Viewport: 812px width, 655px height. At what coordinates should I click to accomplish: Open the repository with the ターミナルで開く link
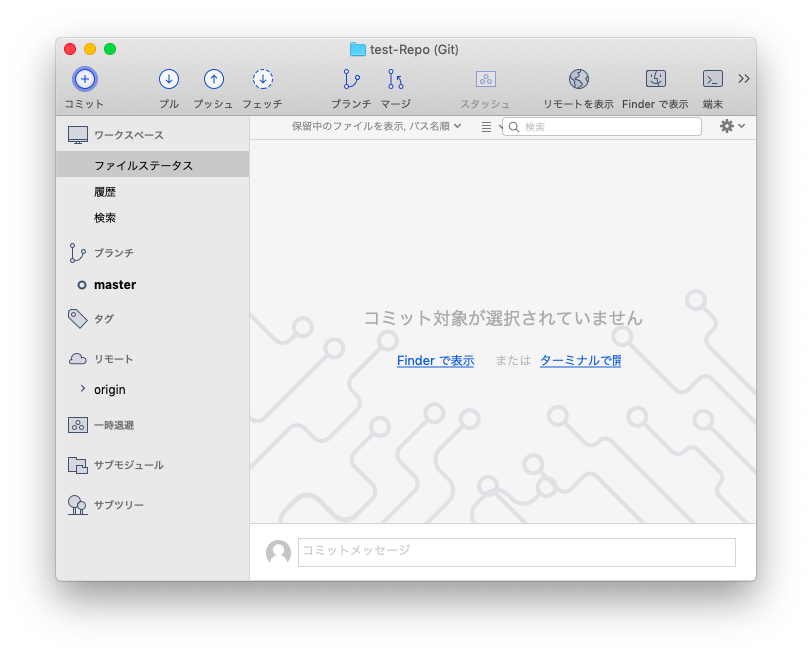point(580,361)
